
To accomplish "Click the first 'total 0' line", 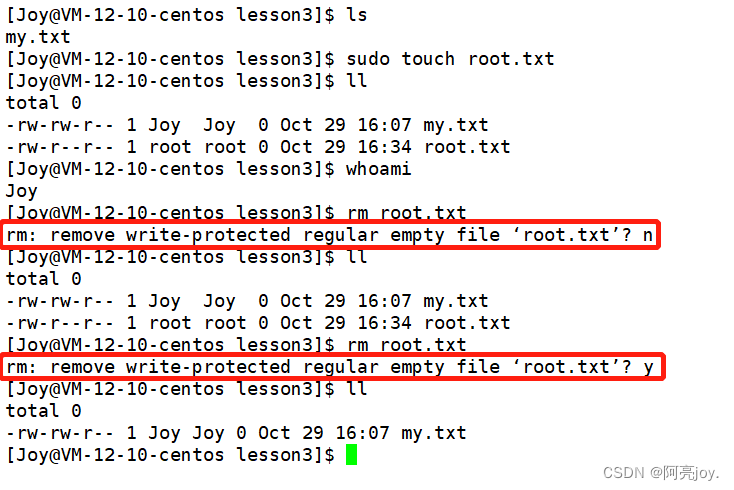I will [x=44, y=103].
